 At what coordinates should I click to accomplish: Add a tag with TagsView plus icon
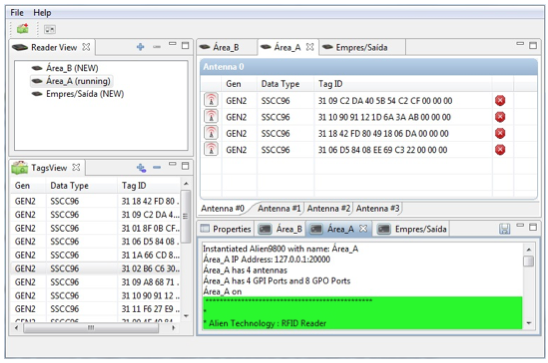[141, 168]
